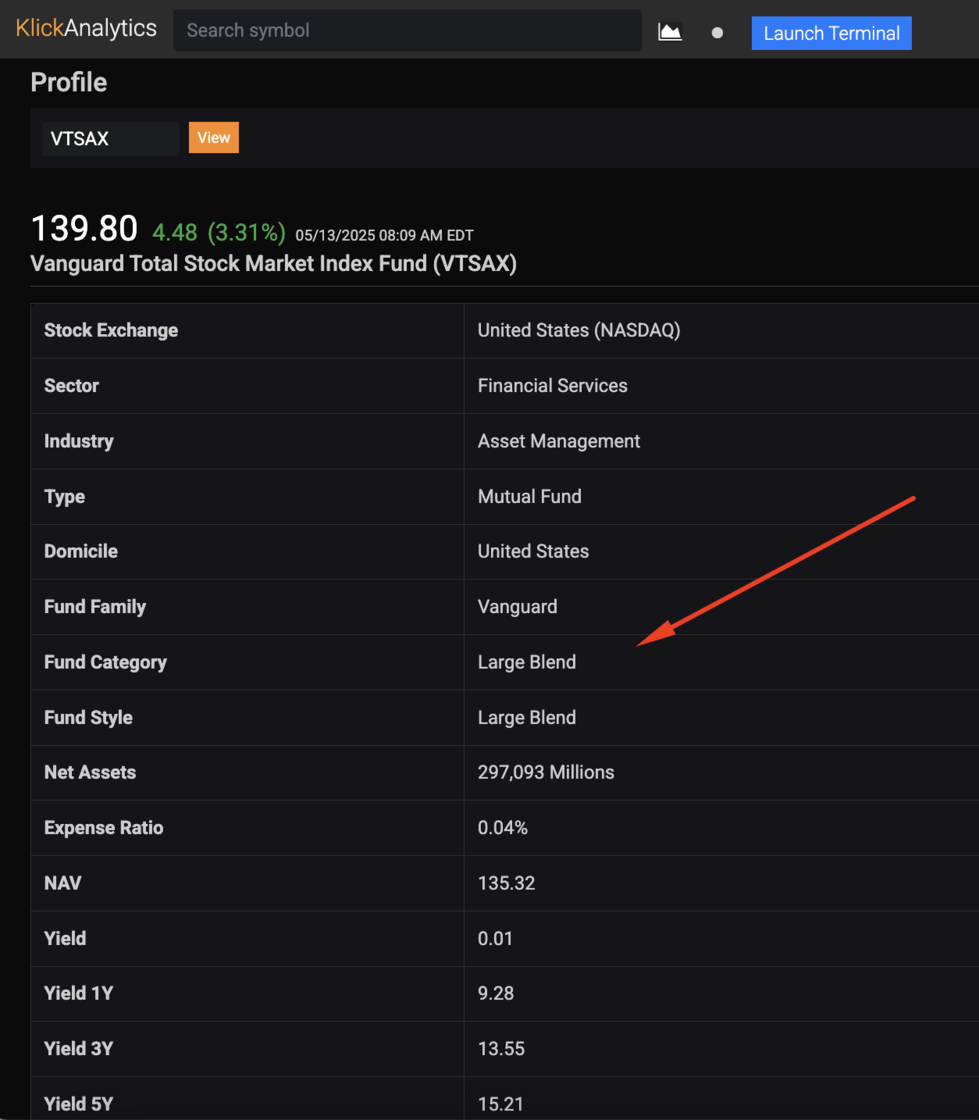Select the Yield value 0.01
This screenshot has height=1120, width=979.
pos(496,939)
